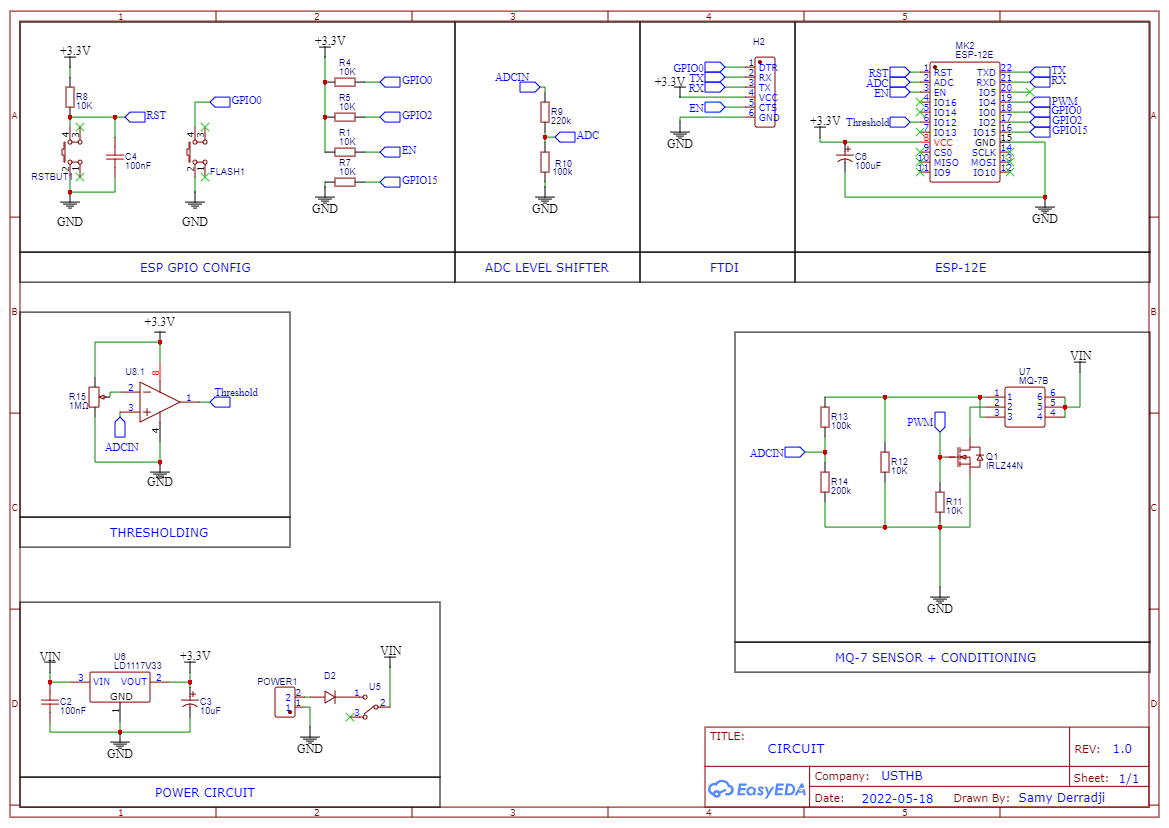Click the "ESP GPIO CONFIG" section label

(195, 268)
